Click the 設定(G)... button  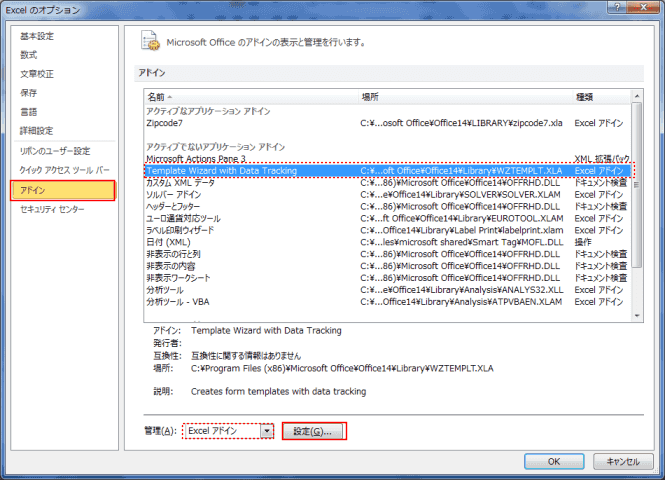[314, 431]
